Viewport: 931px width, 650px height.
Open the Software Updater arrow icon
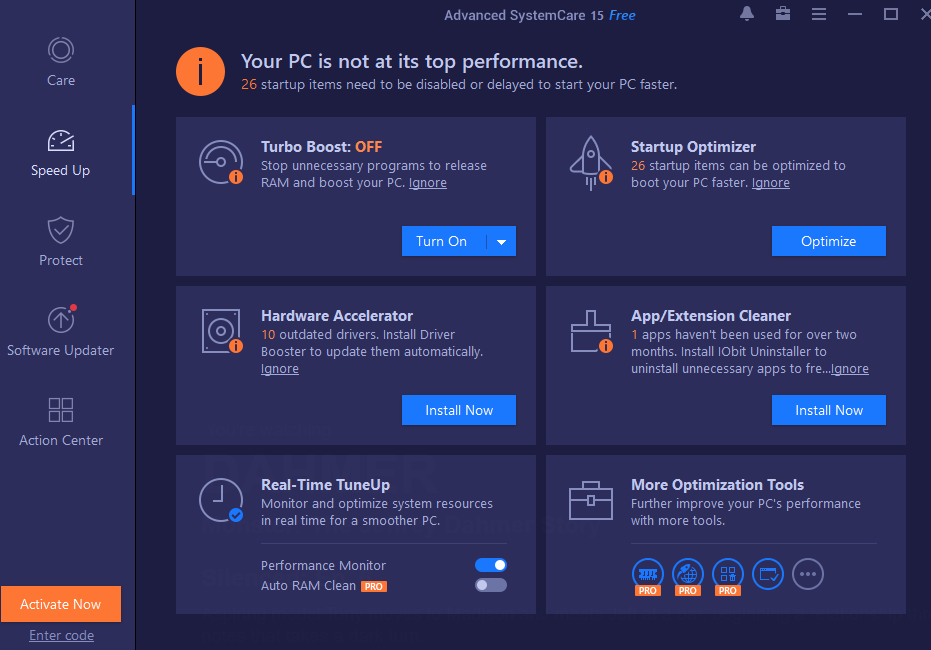(61, 319)
